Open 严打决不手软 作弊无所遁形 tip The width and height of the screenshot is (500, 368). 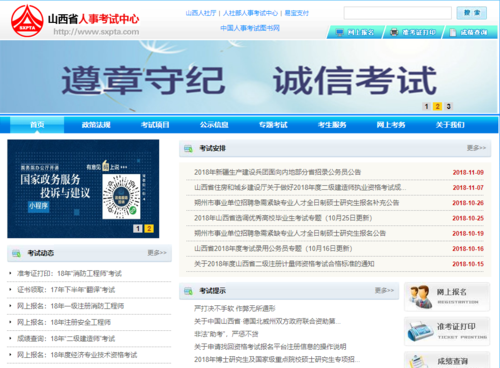coord(235,309)
